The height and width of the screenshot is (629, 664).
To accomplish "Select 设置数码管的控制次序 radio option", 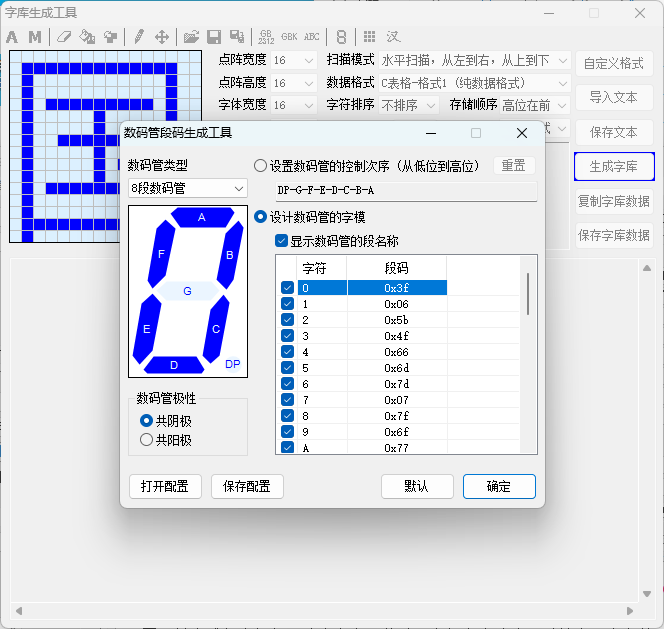I will (260, 166).
